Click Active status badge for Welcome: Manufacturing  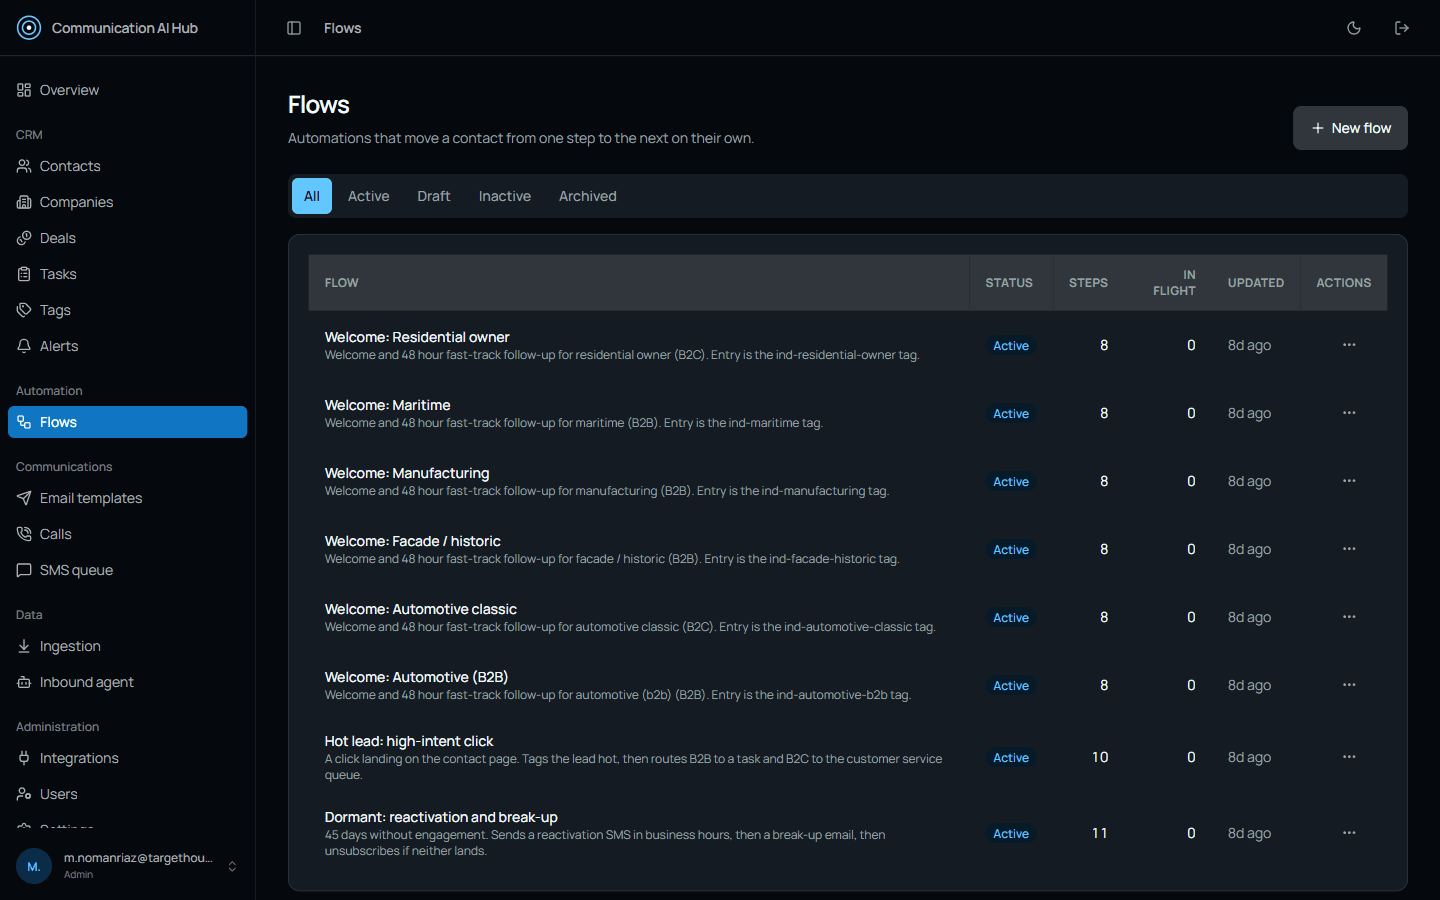tap(1011, 482)
